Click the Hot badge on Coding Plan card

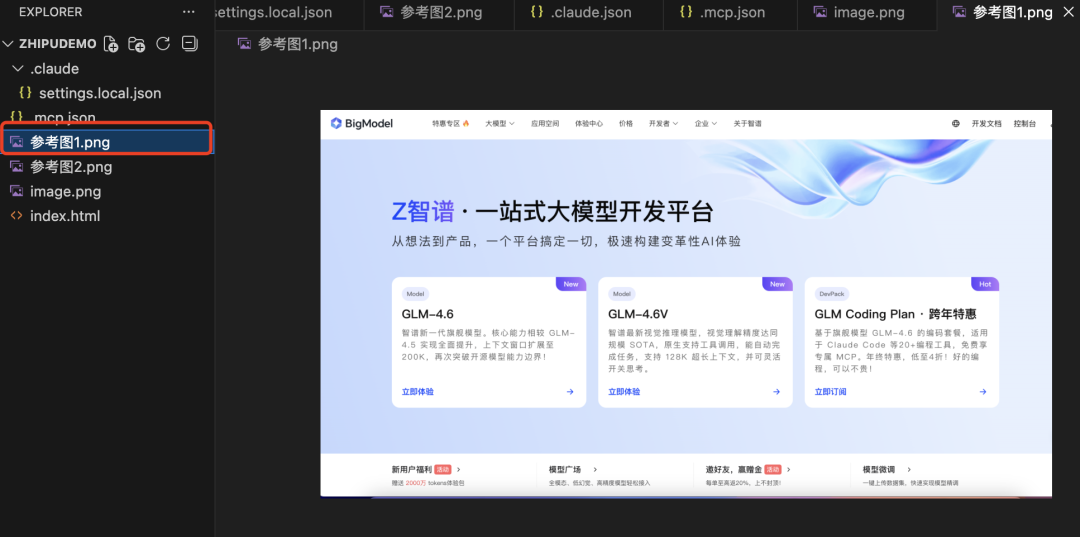click(985, 284)
